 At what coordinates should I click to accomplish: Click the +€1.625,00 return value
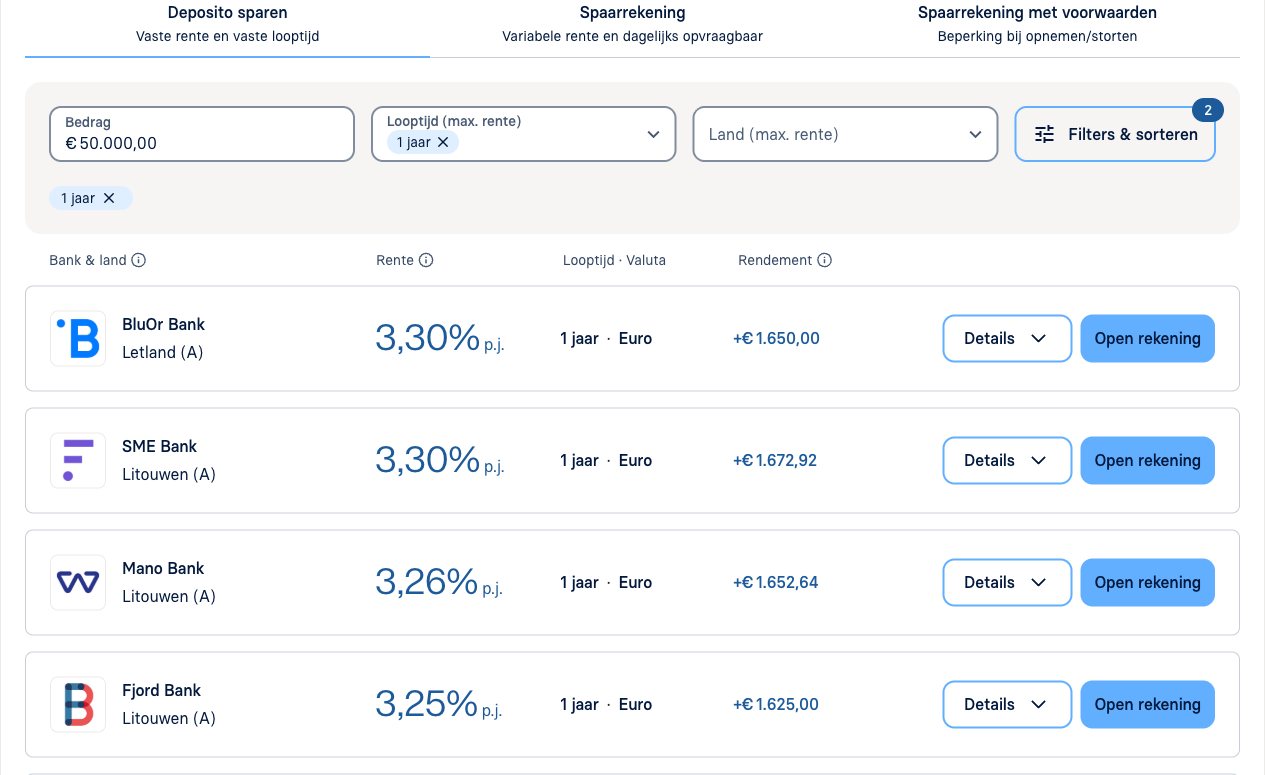click(776, 704)
